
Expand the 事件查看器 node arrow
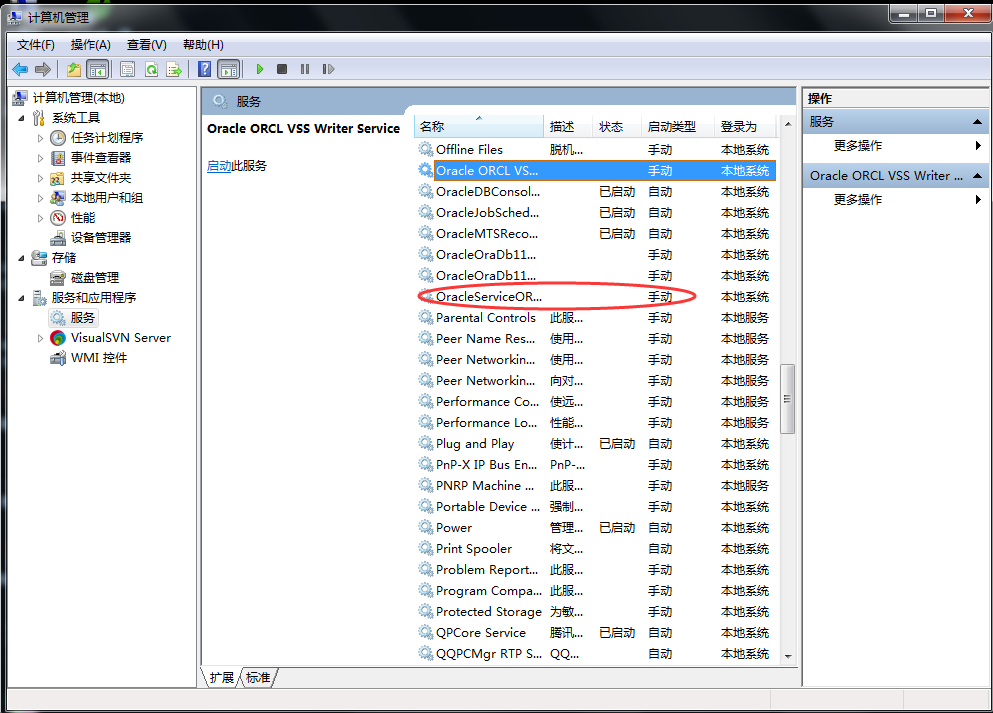coord(40,158)
